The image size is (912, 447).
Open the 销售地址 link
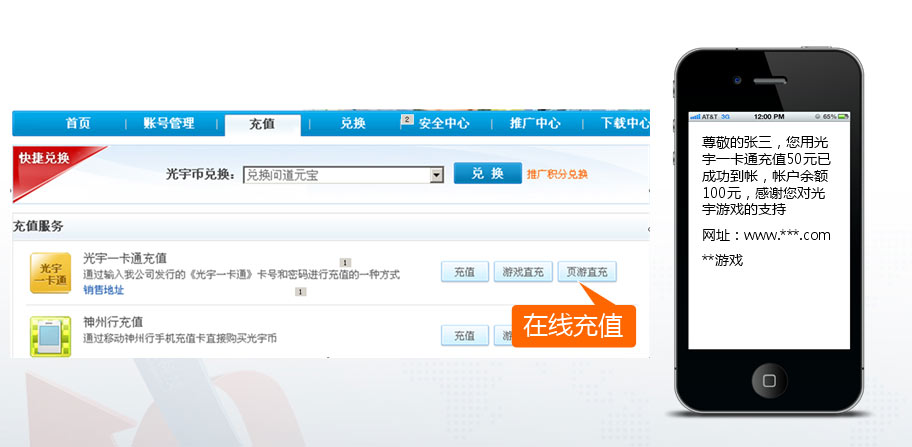click(104, 290)
